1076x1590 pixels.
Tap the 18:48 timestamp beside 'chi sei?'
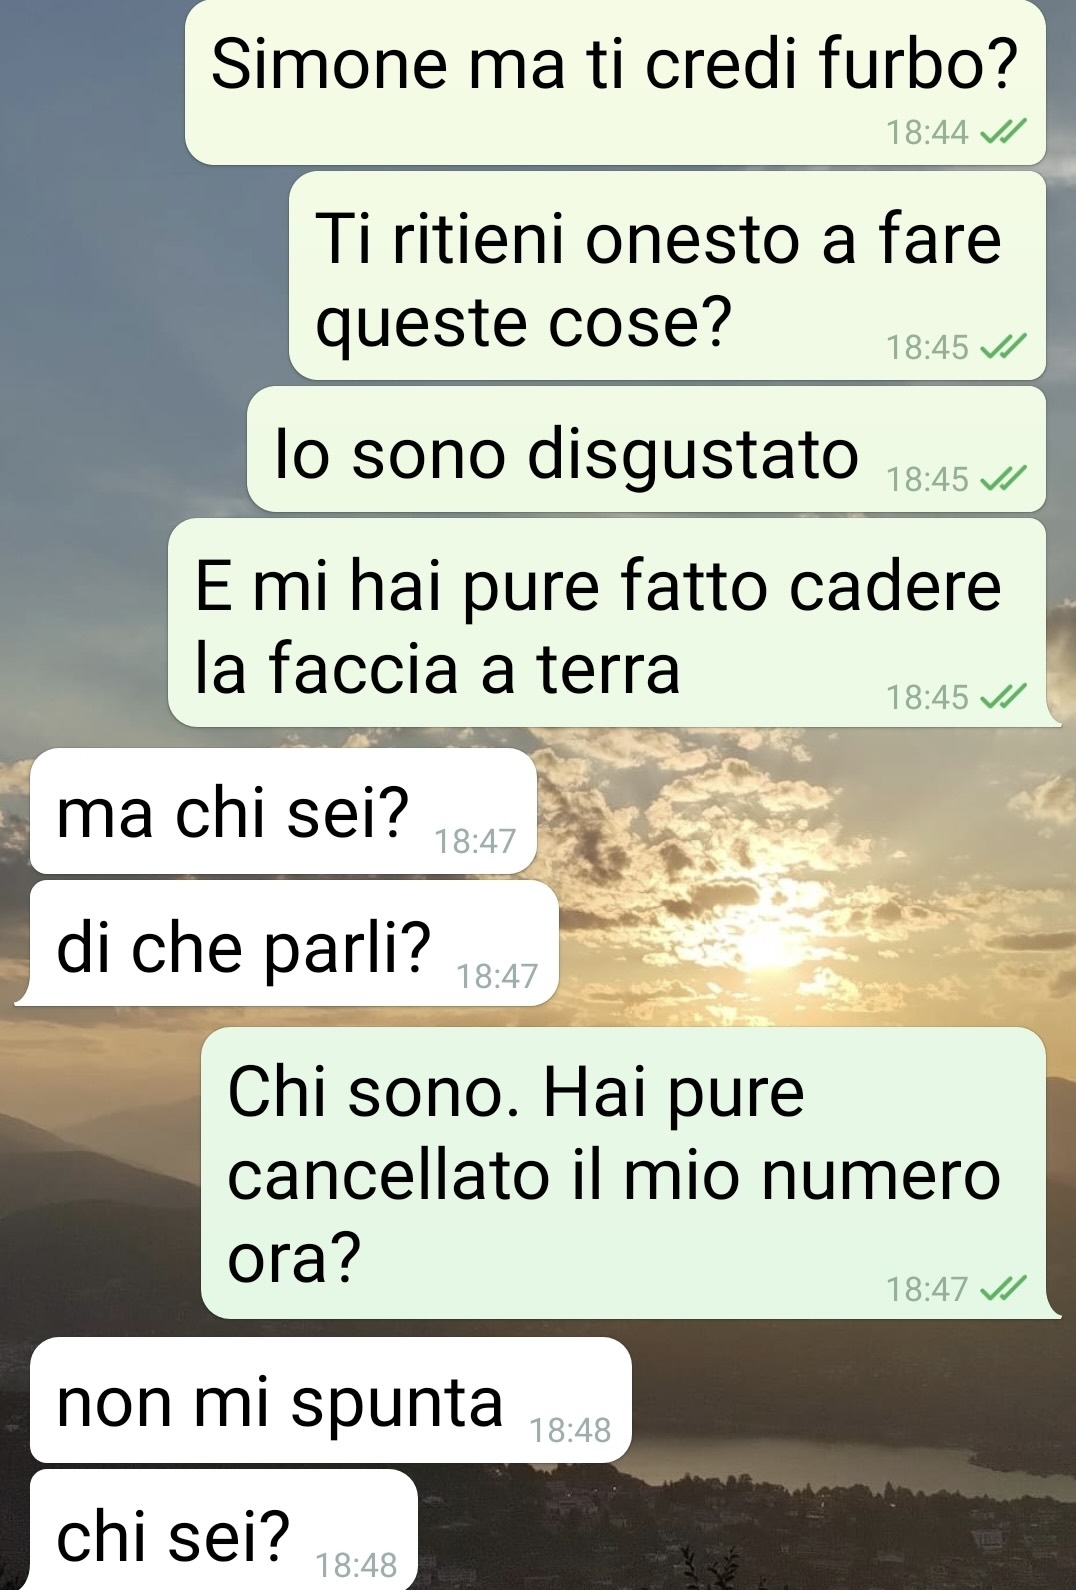(356, 1565)
